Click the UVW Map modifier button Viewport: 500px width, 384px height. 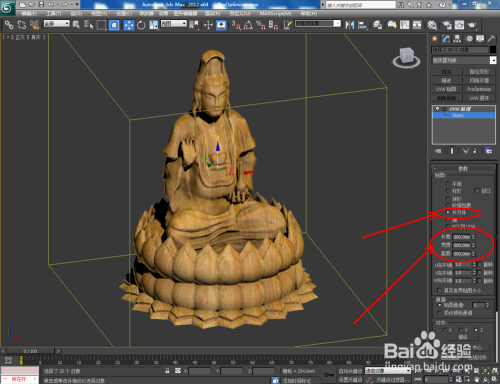[x=446, y=89]
